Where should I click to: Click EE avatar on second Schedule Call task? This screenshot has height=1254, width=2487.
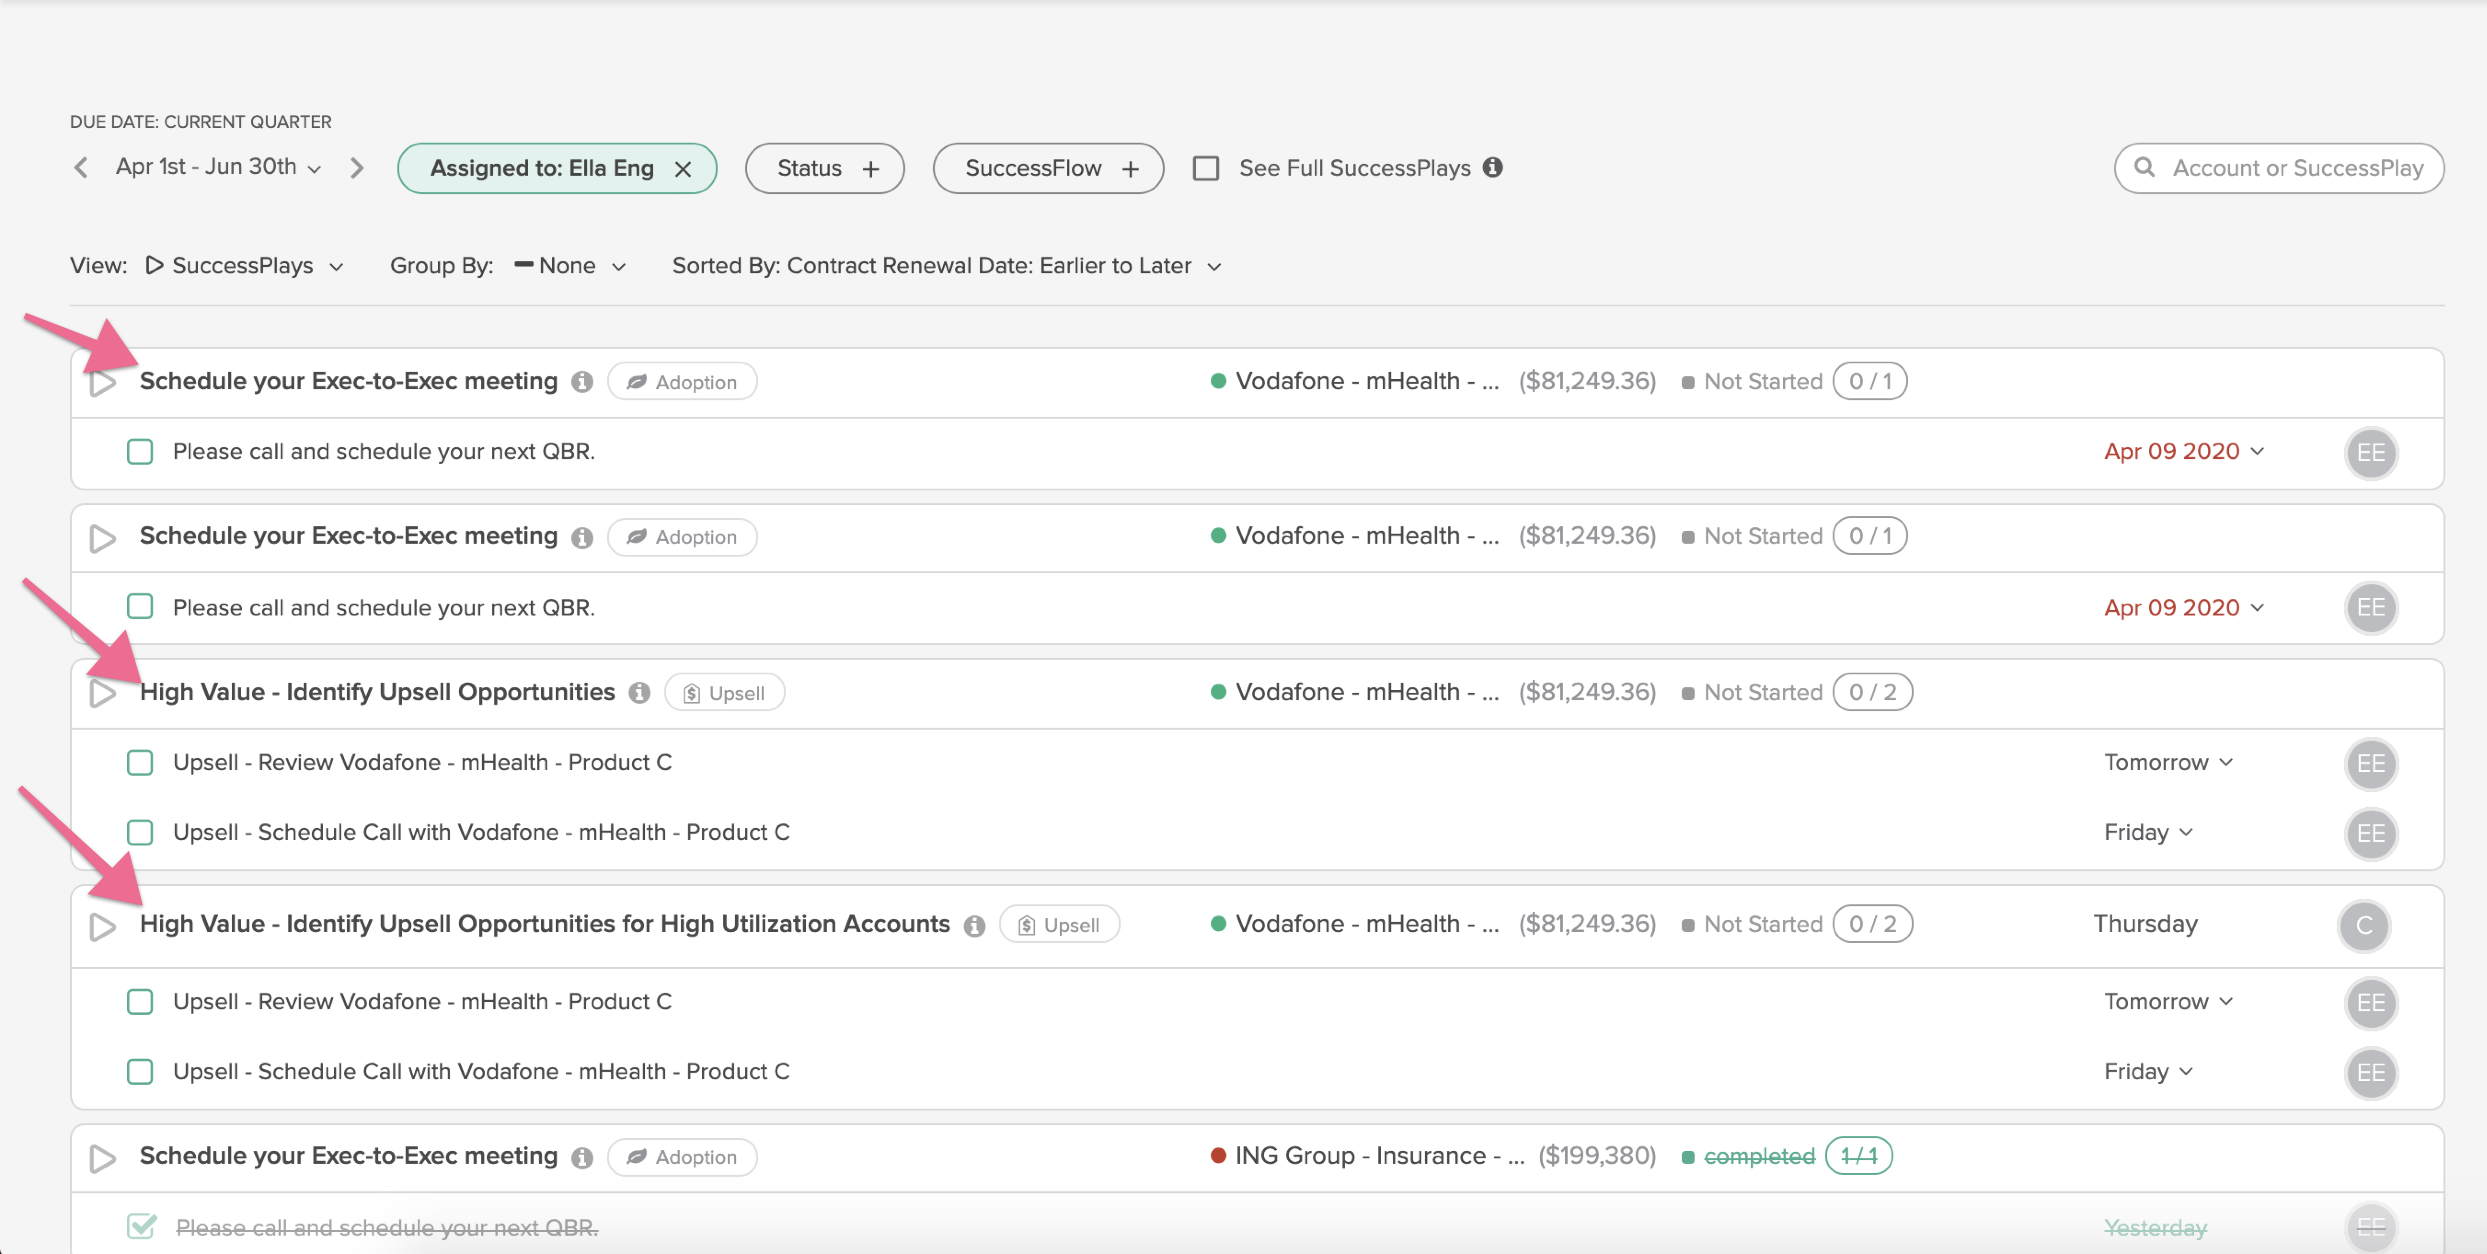[2371, 1073]
